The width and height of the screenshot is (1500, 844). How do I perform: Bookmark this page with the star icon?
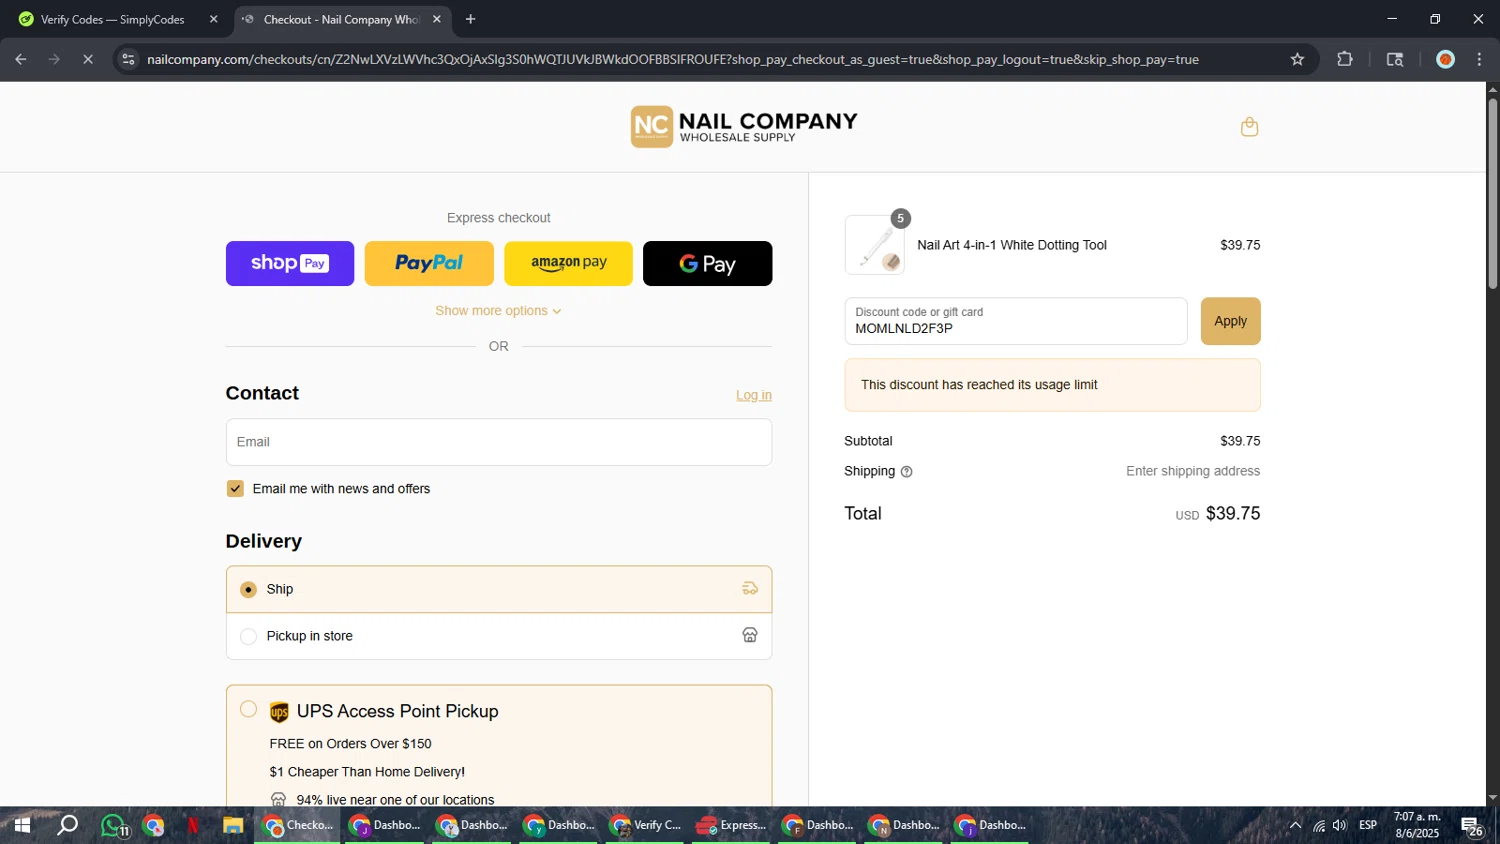[x=1297, y=59]
